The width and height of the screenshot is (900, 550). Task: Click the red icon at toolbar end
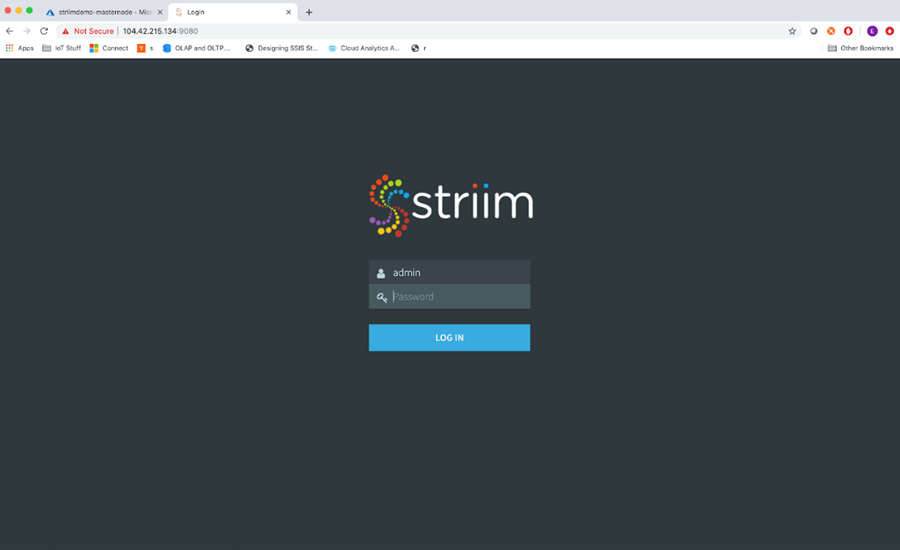[889, 31]
